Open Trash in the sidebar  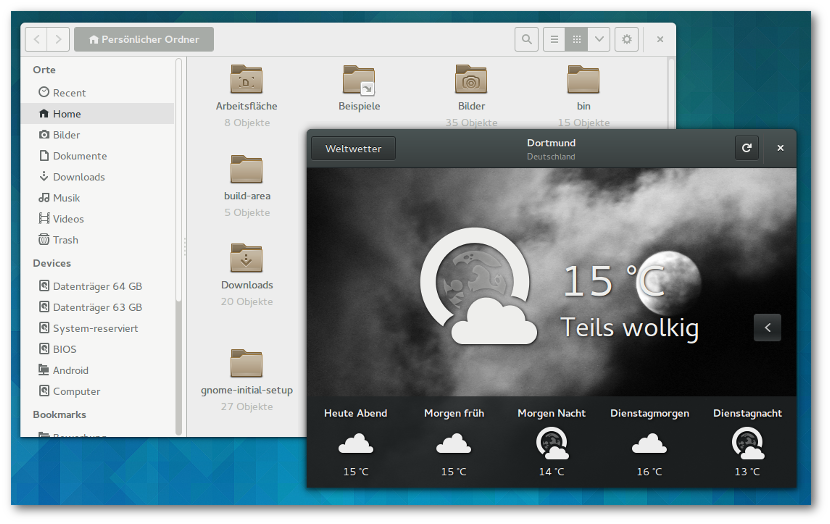[x=65, y=240]
